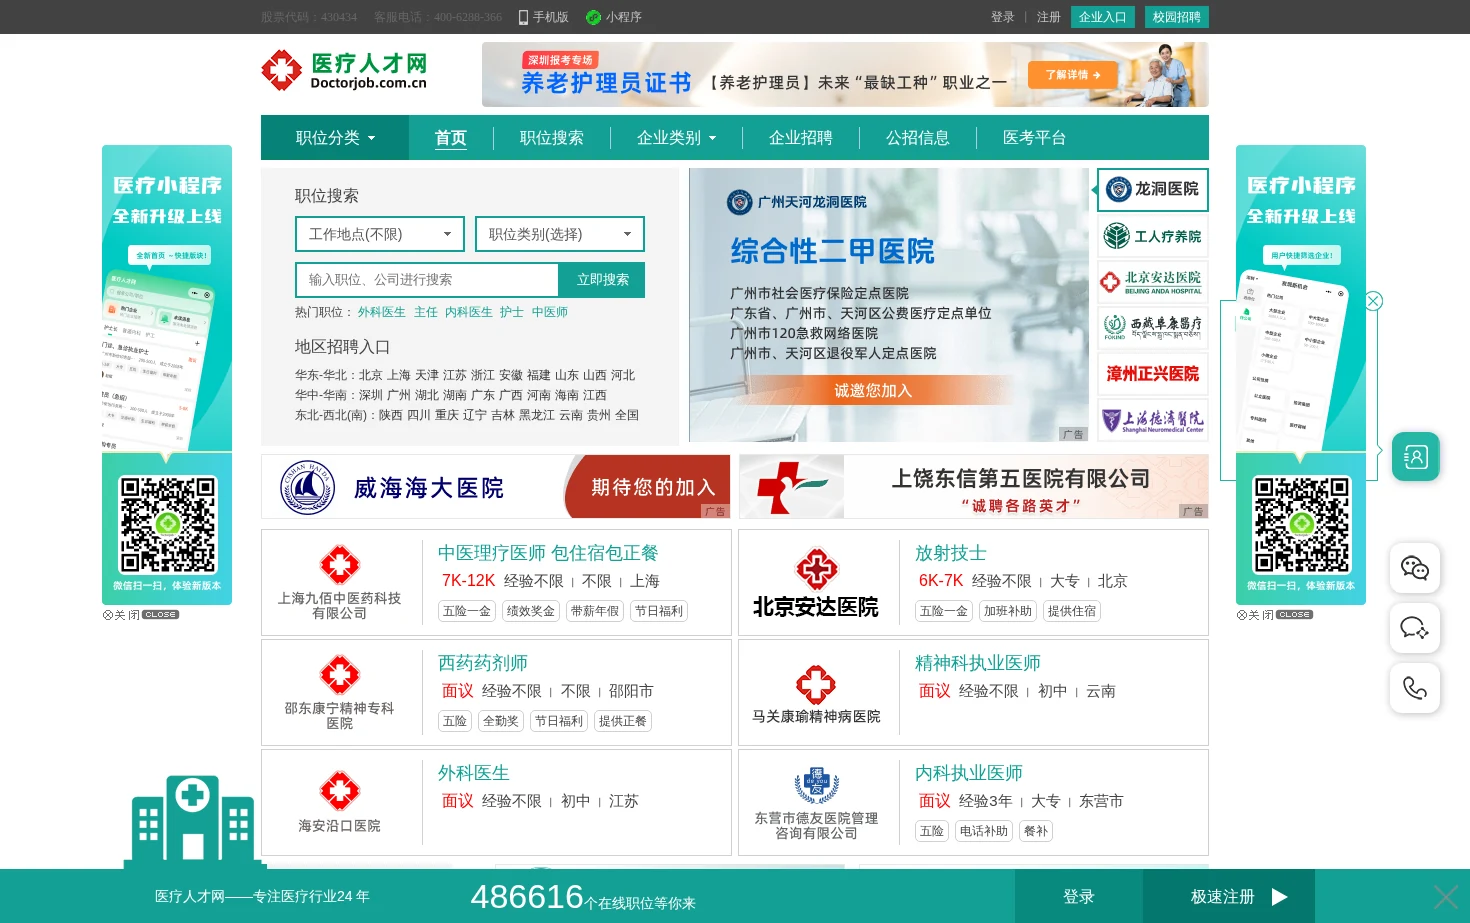Close the right side ad via 关闭
Screen dimensions: 1470x923
(x=1275, y=615)
